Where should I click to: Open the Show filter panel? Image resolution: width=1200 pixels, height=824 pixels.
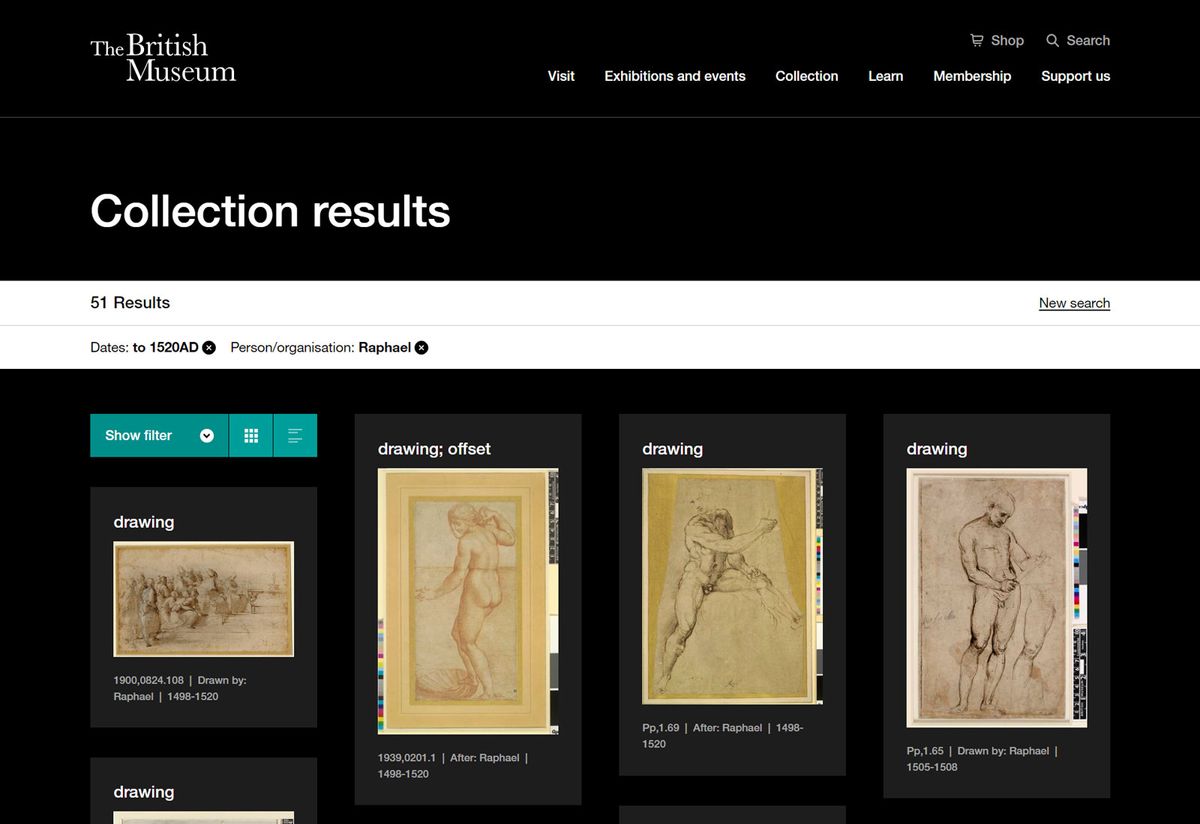pos(138,435)
